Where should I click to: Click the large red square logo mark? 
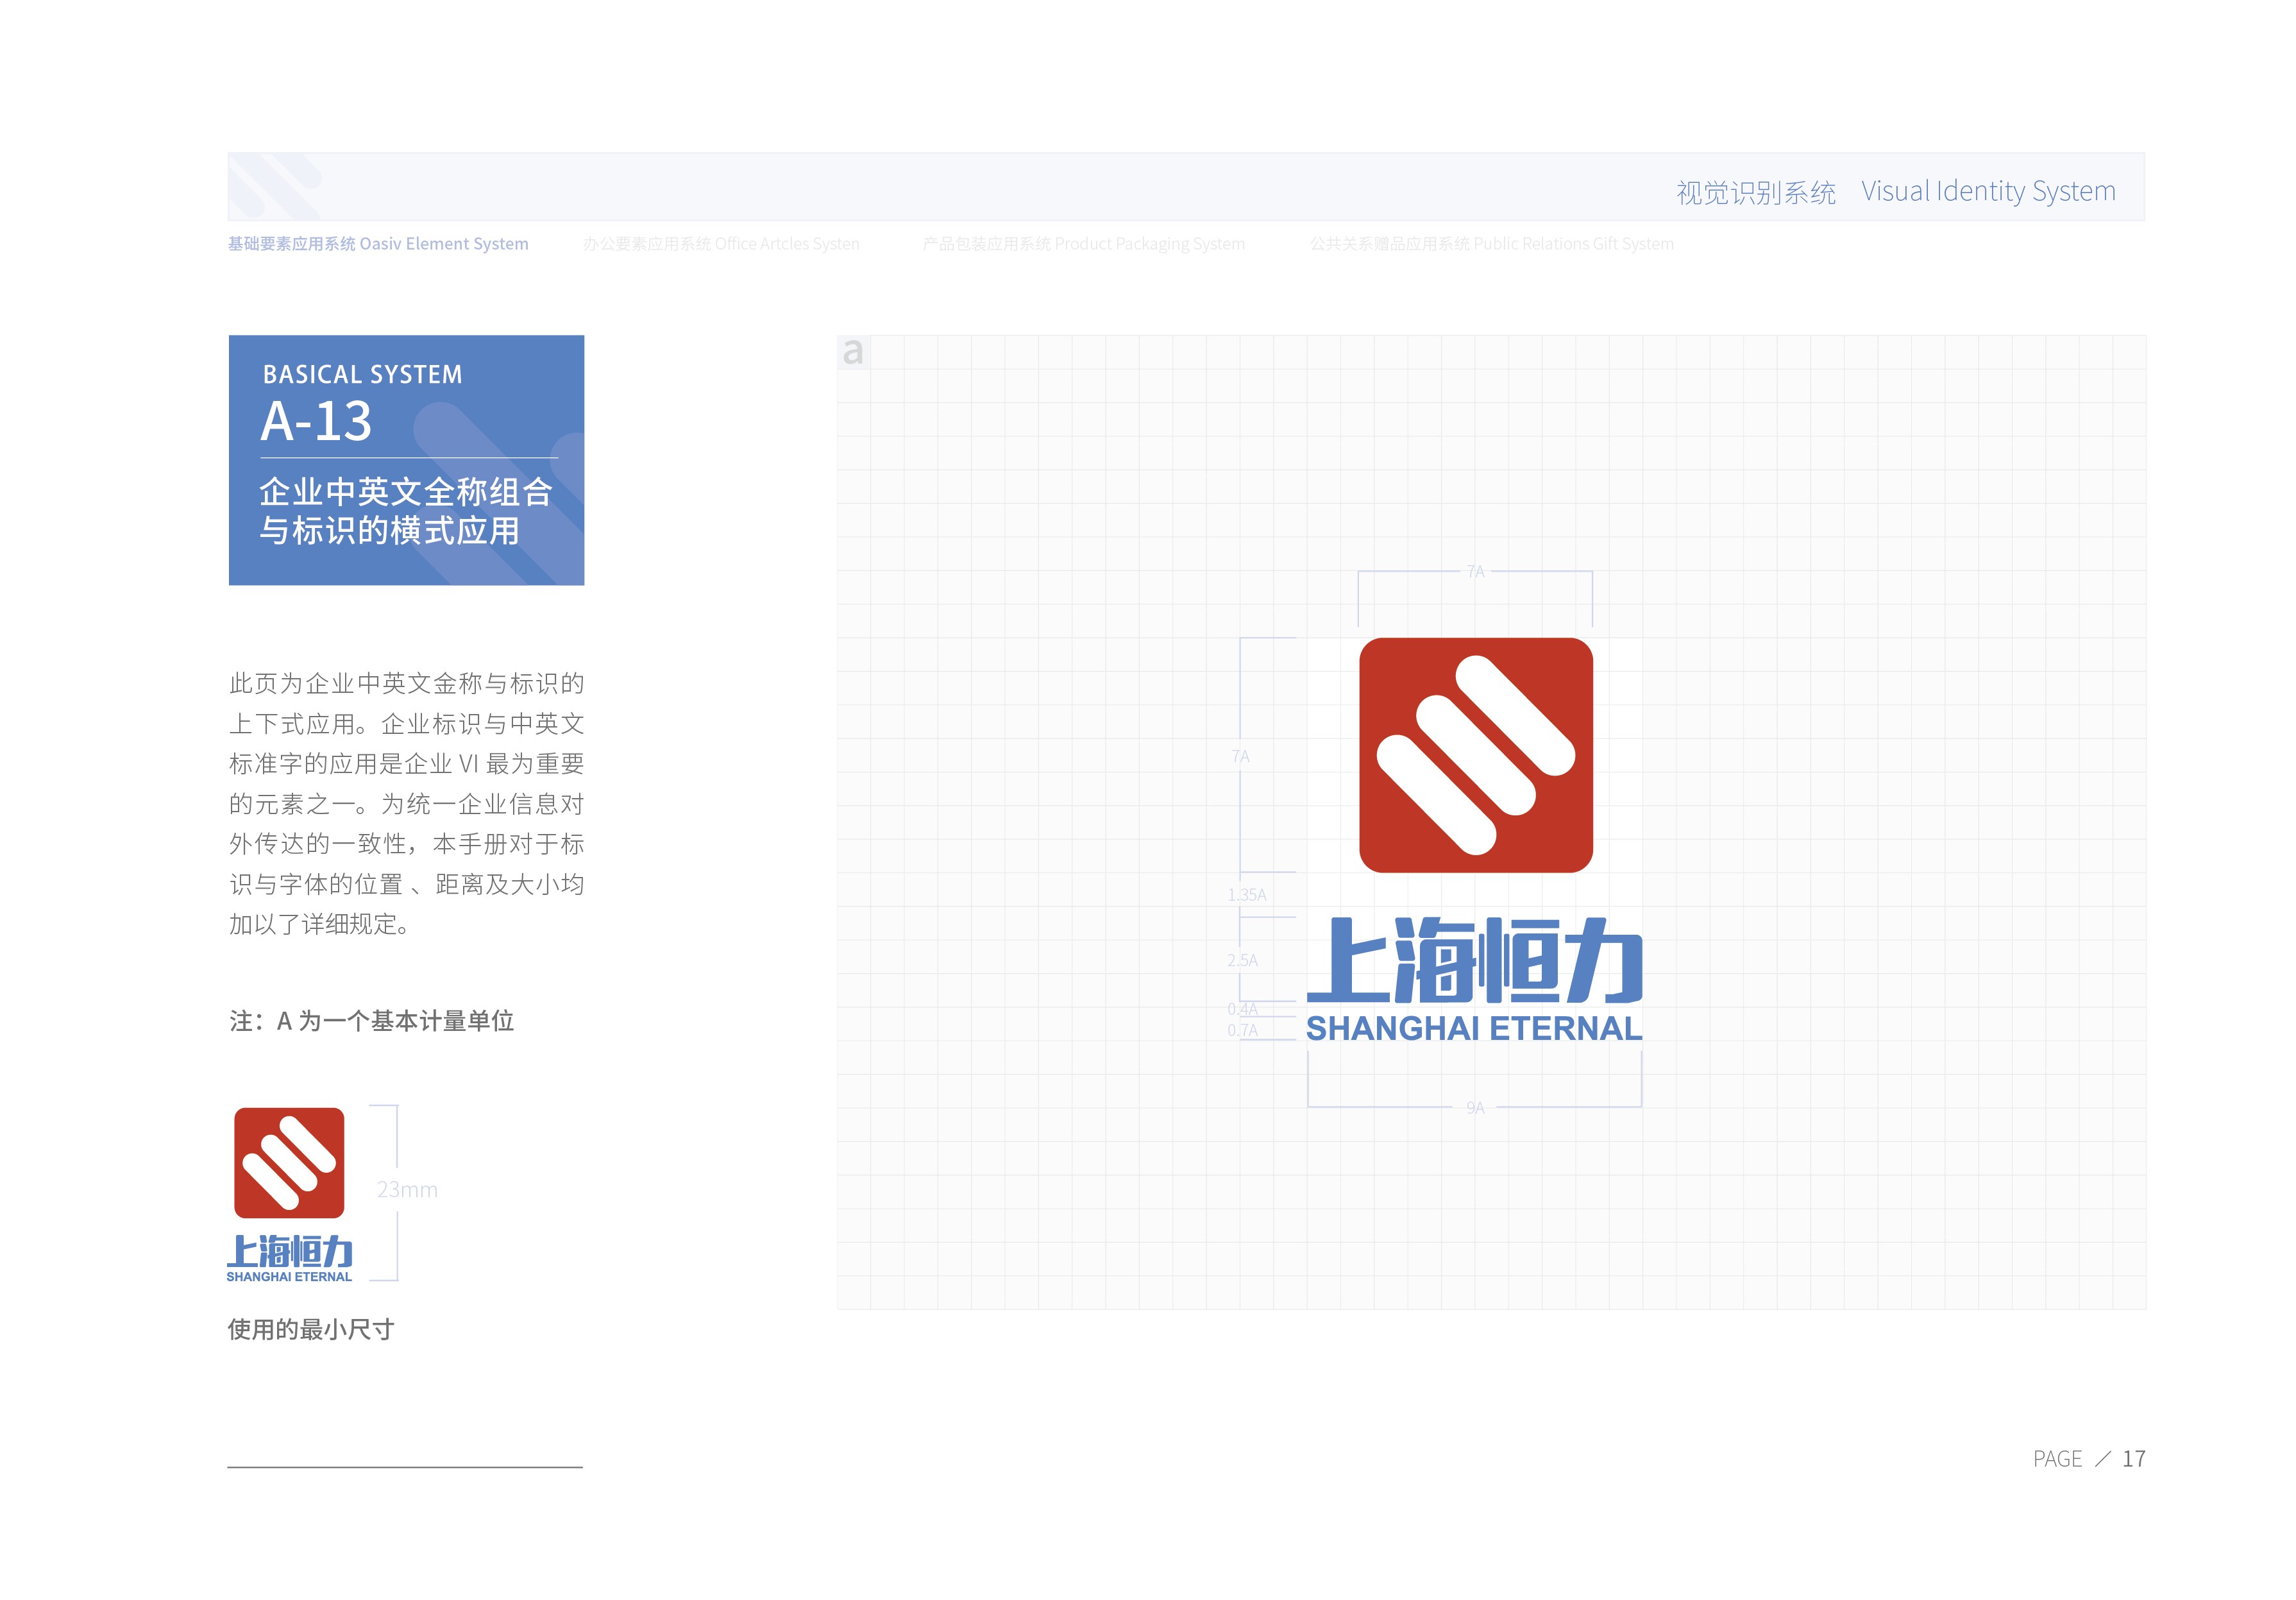pyautogui.click(x=1475, y=755)
